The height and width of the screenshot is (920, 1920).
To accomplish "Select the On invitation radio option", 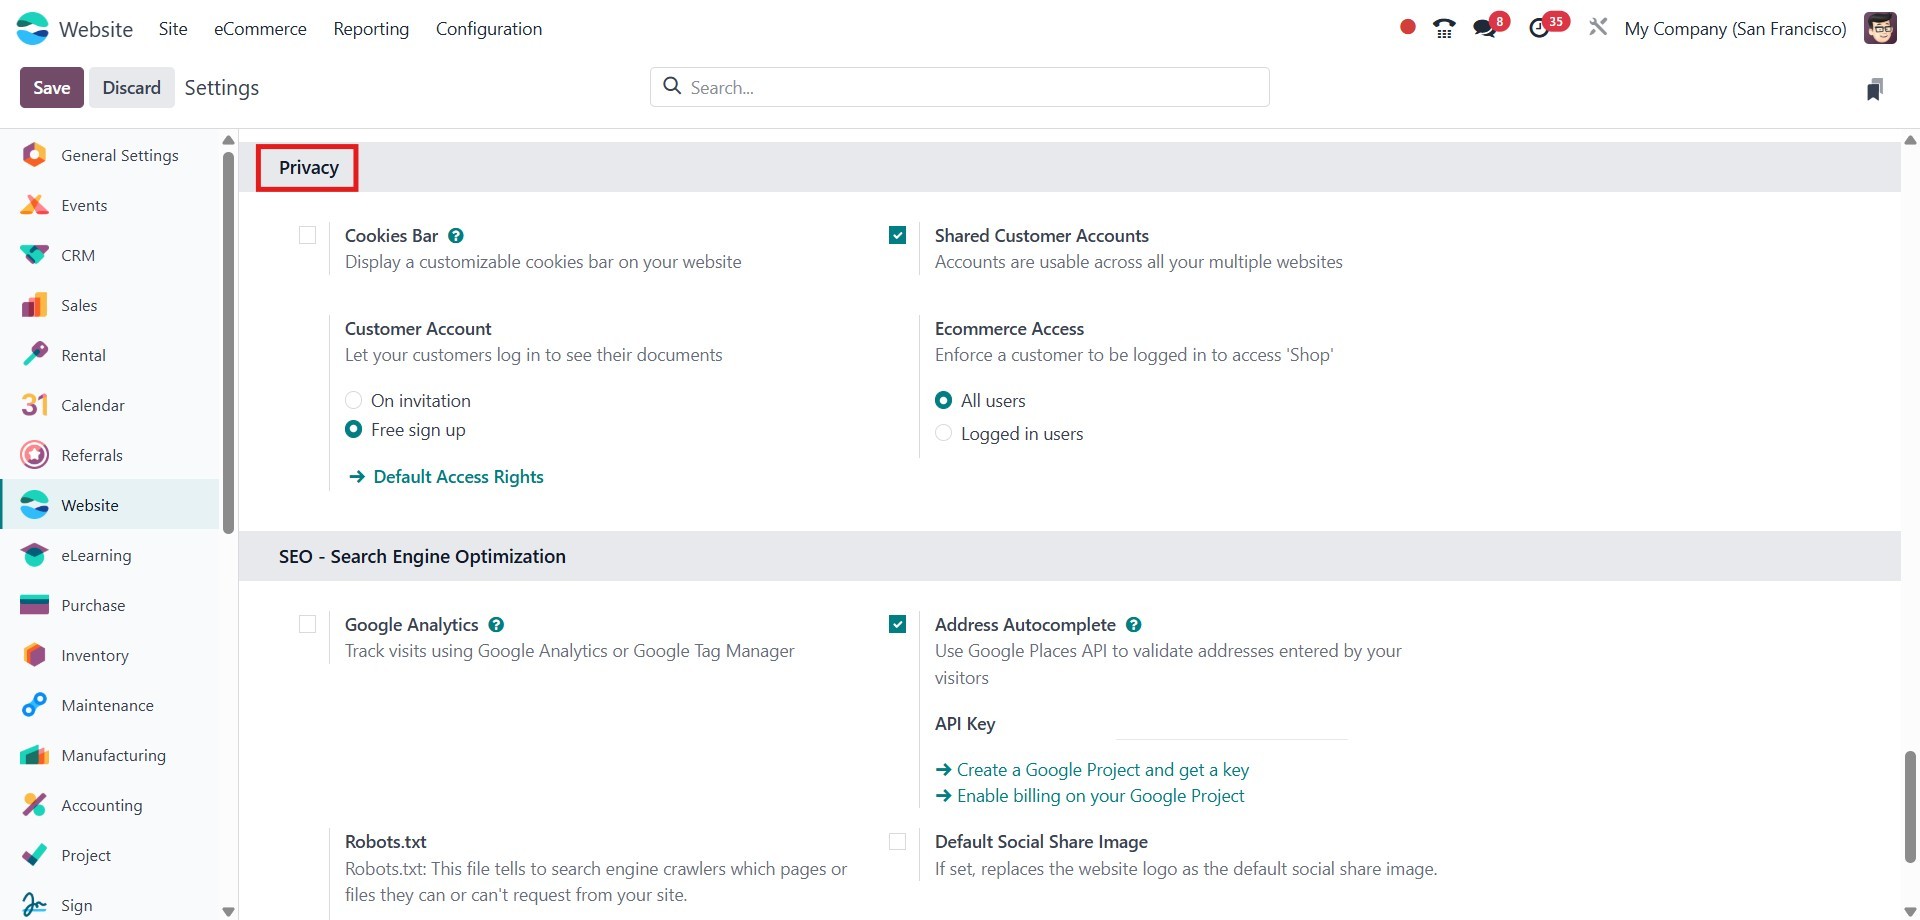I will pos(354,401).
